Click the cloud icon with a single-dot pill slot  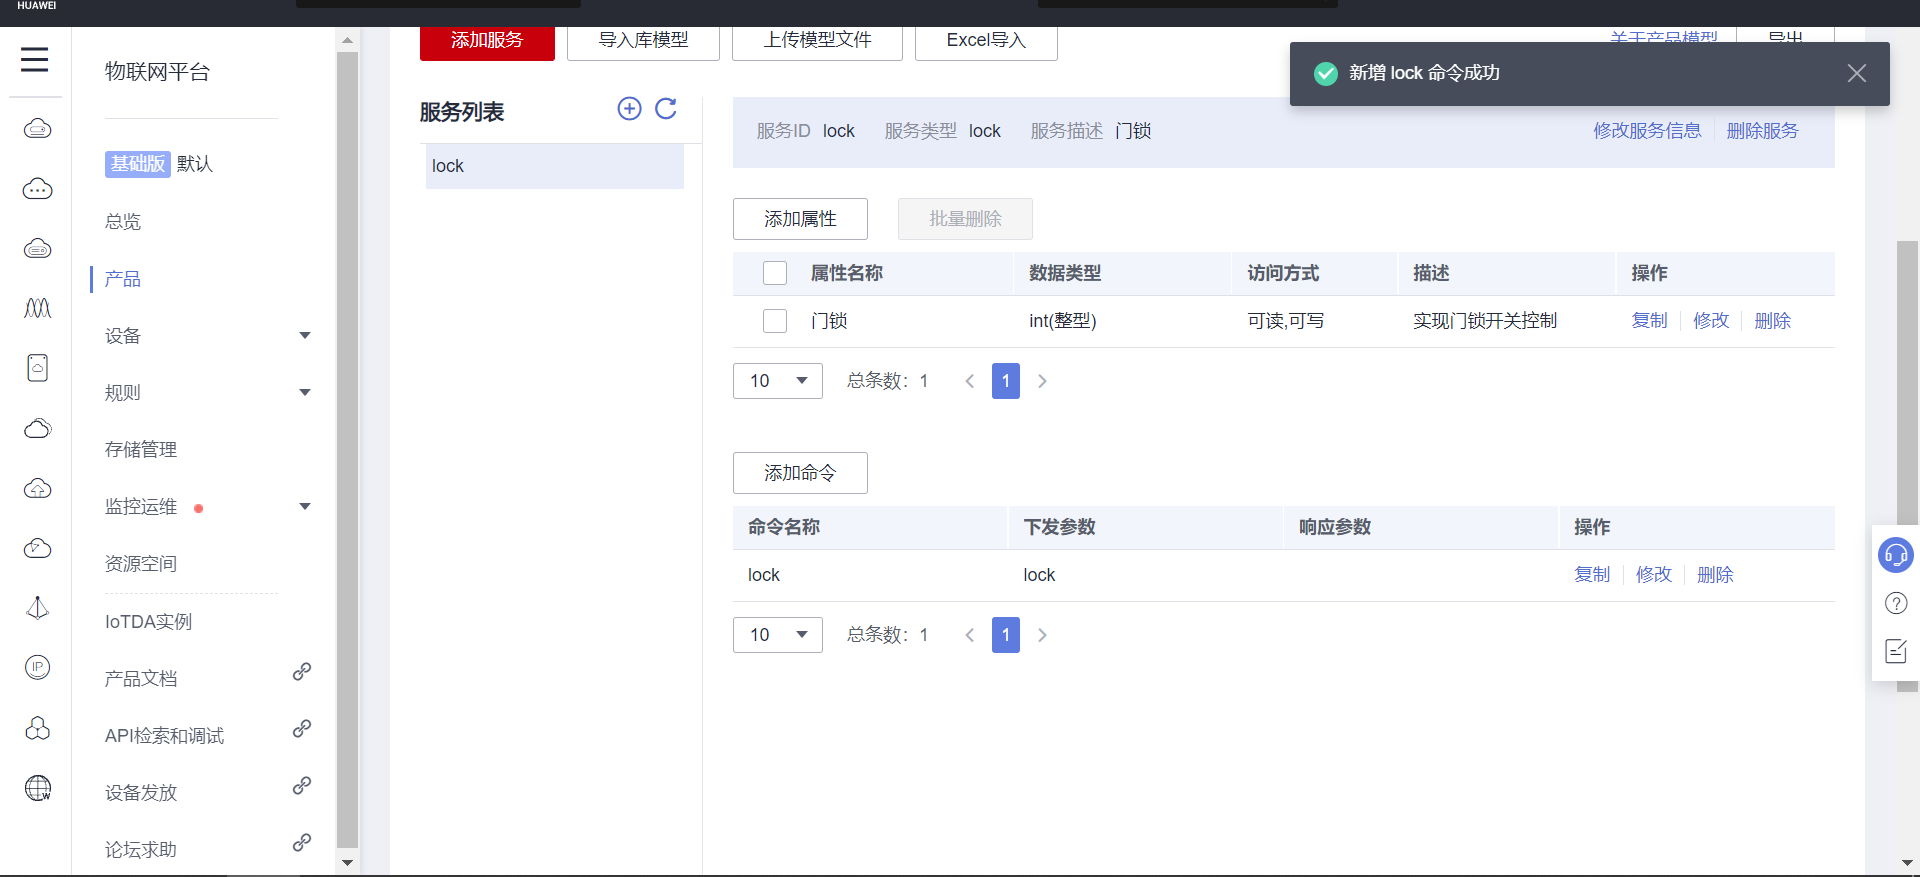[x=38, y=128]
